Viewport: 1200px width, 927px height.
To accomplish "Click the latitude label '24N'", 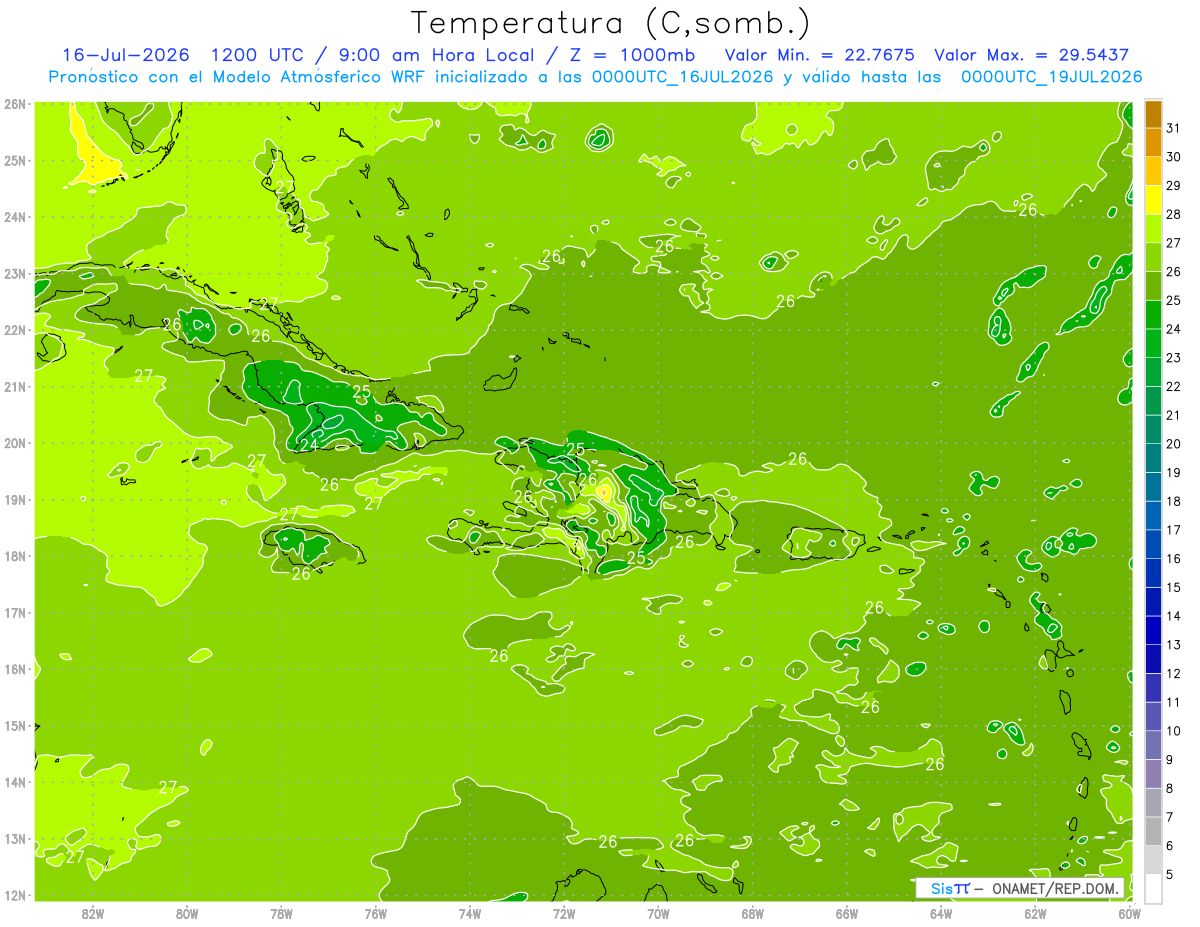I will pyautogui.click(x=14, y=217).
